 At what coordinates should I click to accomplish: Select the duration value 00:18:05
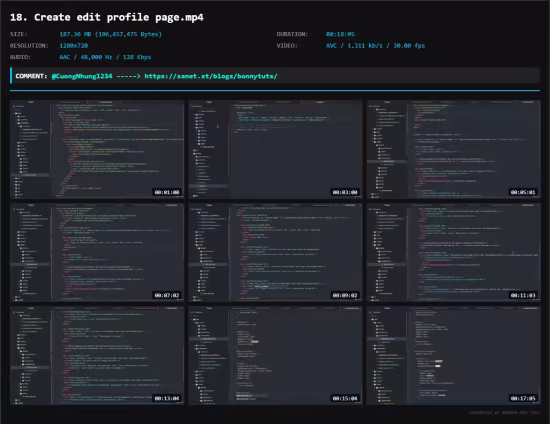coord(340,34)
